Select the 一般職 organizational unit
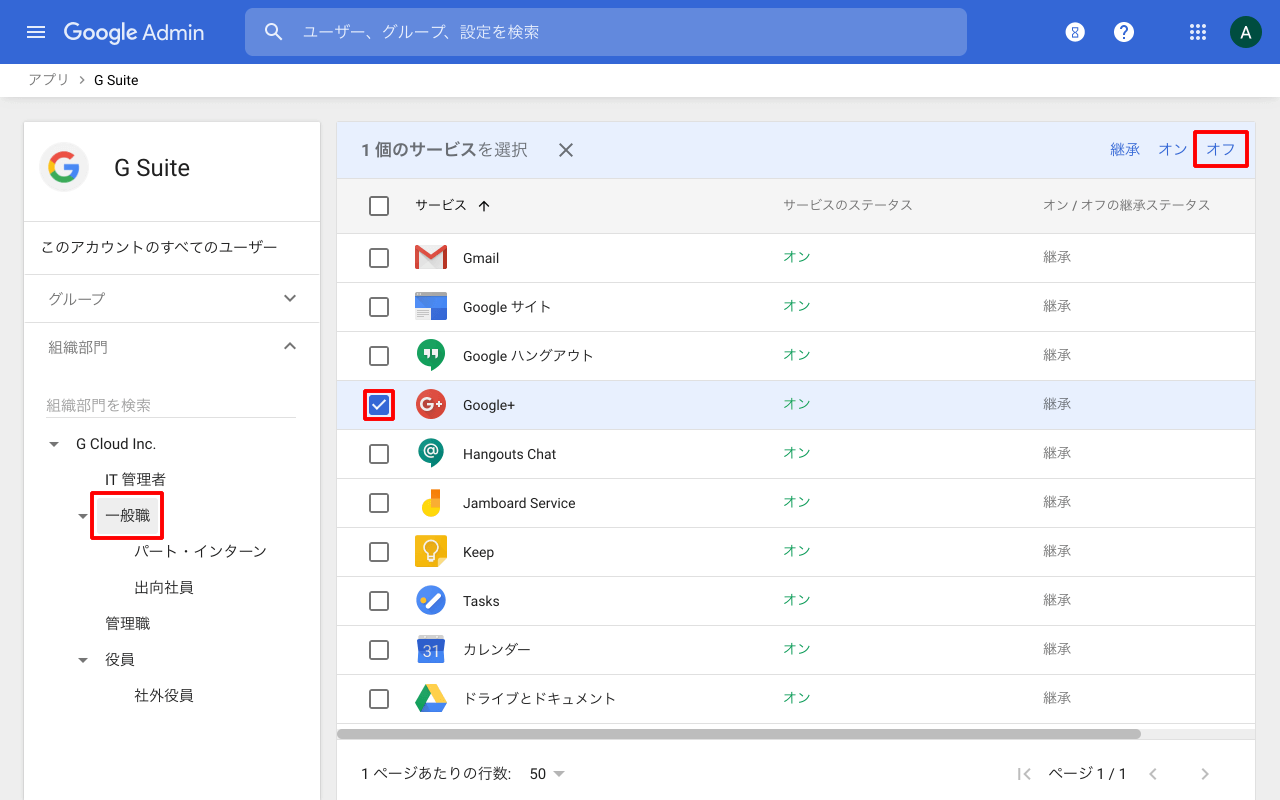This screenshot has height=800, width=1280. tap(127, 516)
